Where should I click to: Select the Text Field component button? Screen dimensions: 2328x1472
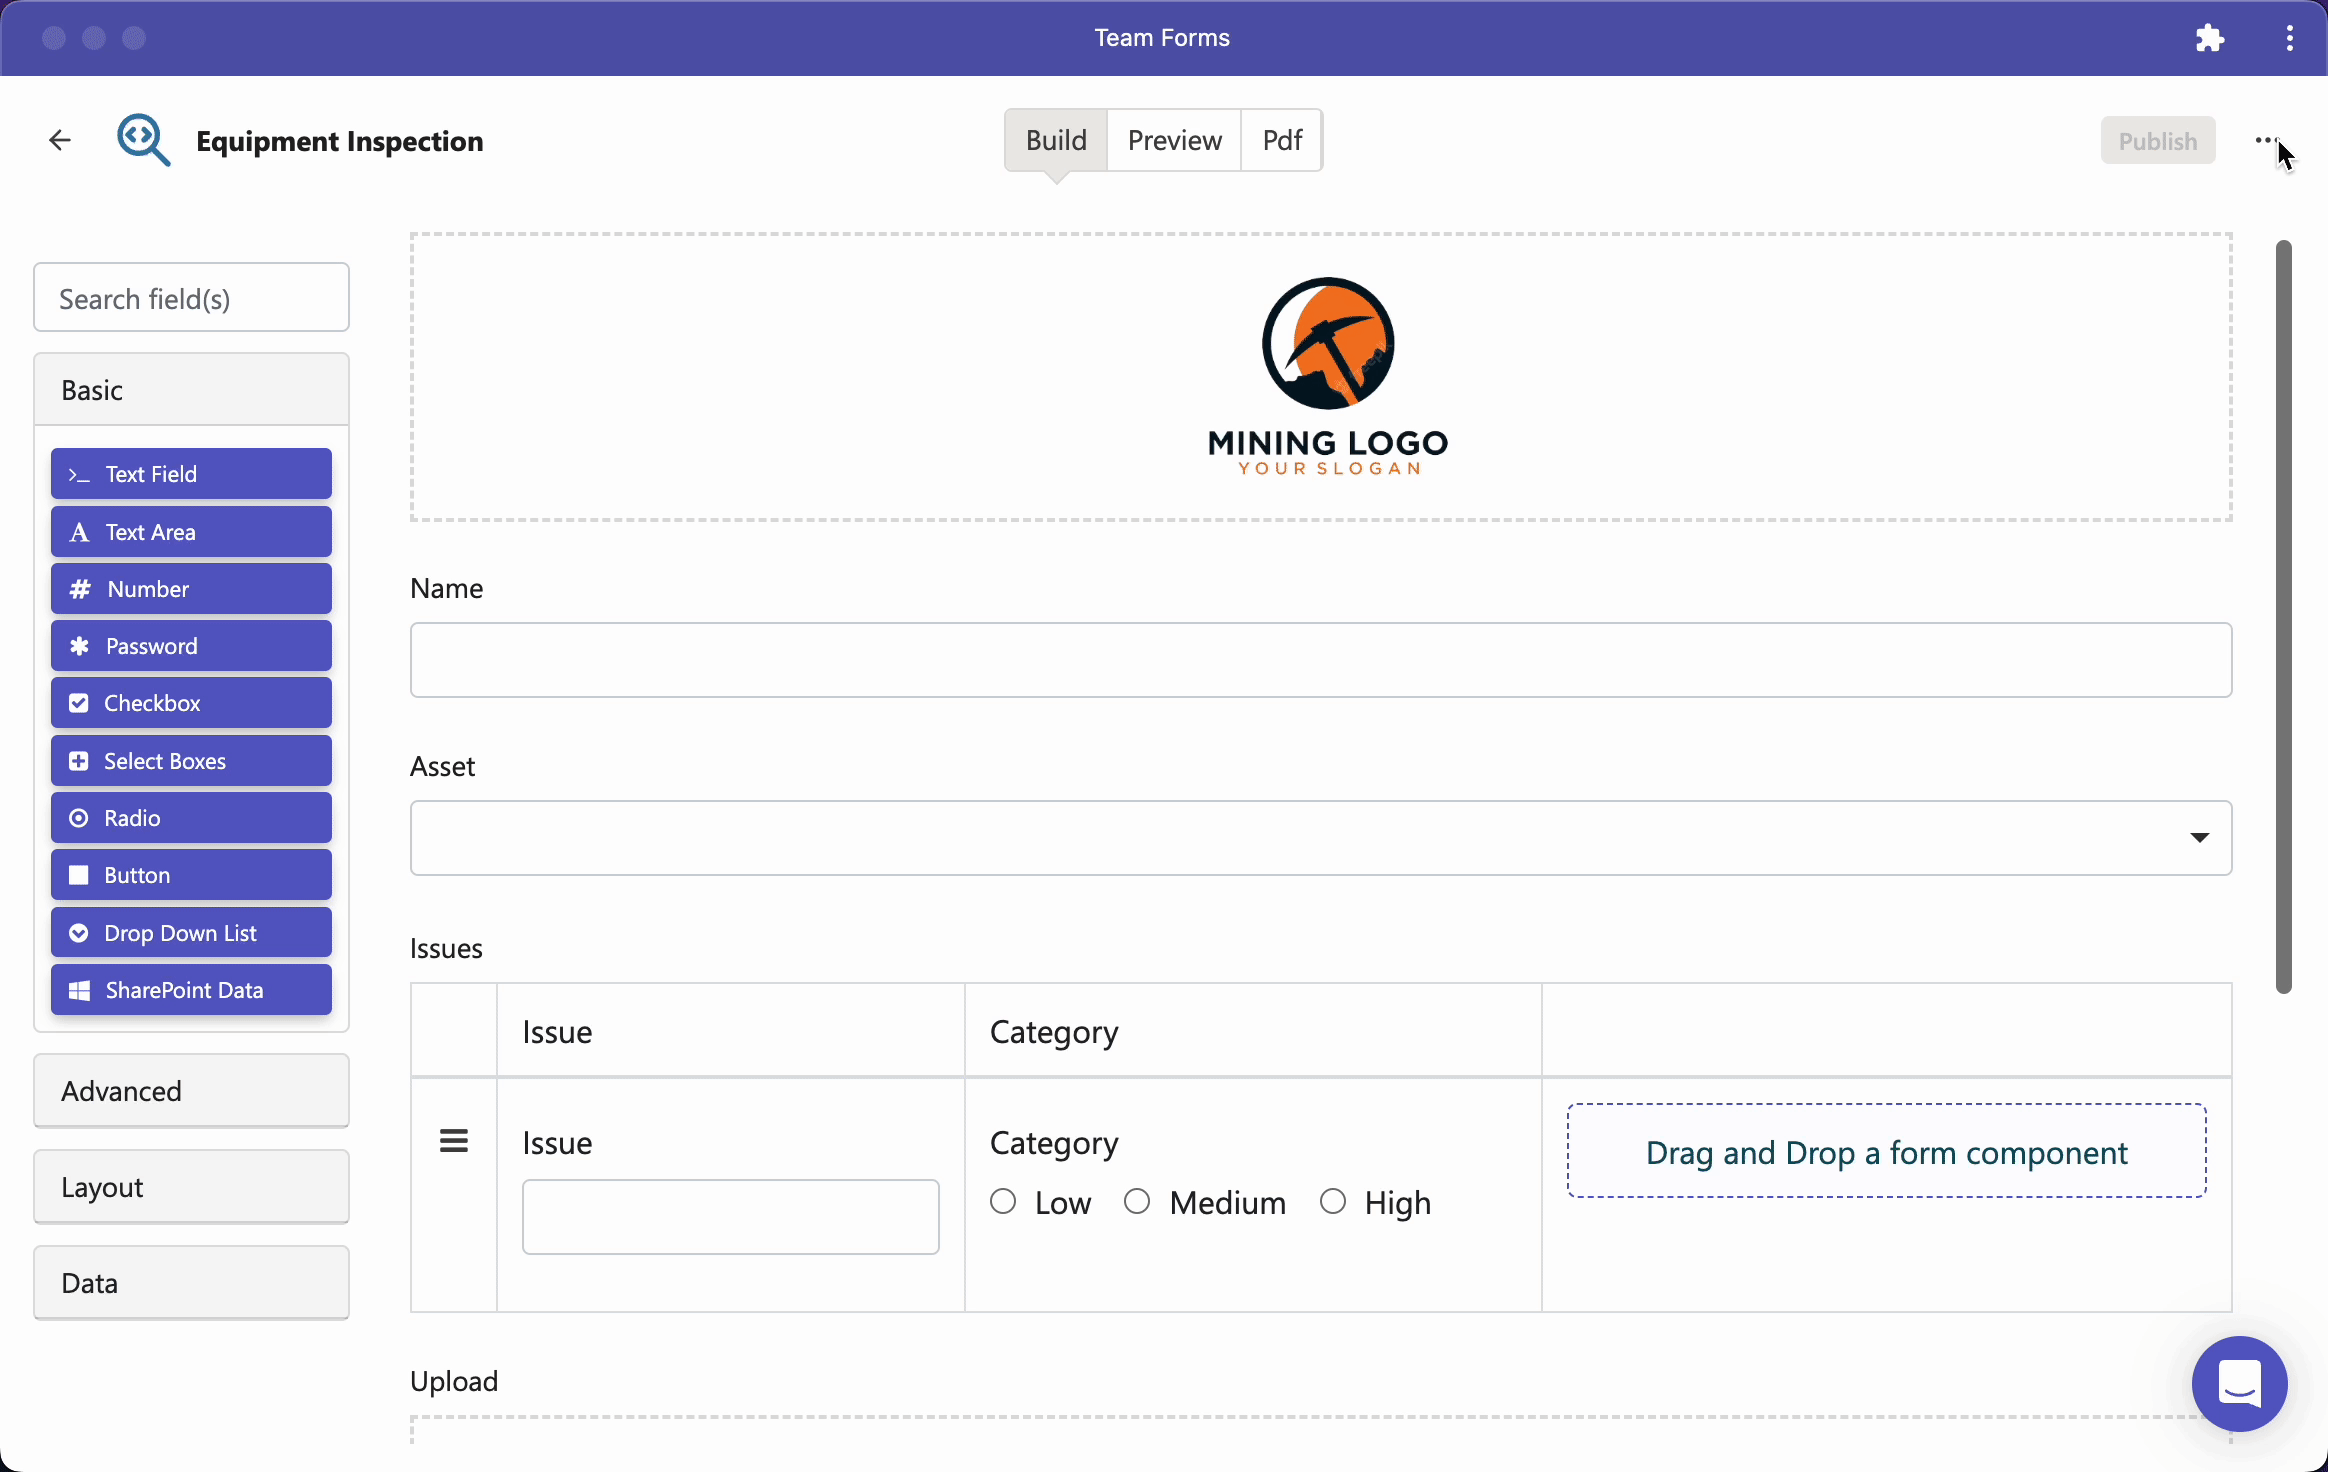point(191,474)
